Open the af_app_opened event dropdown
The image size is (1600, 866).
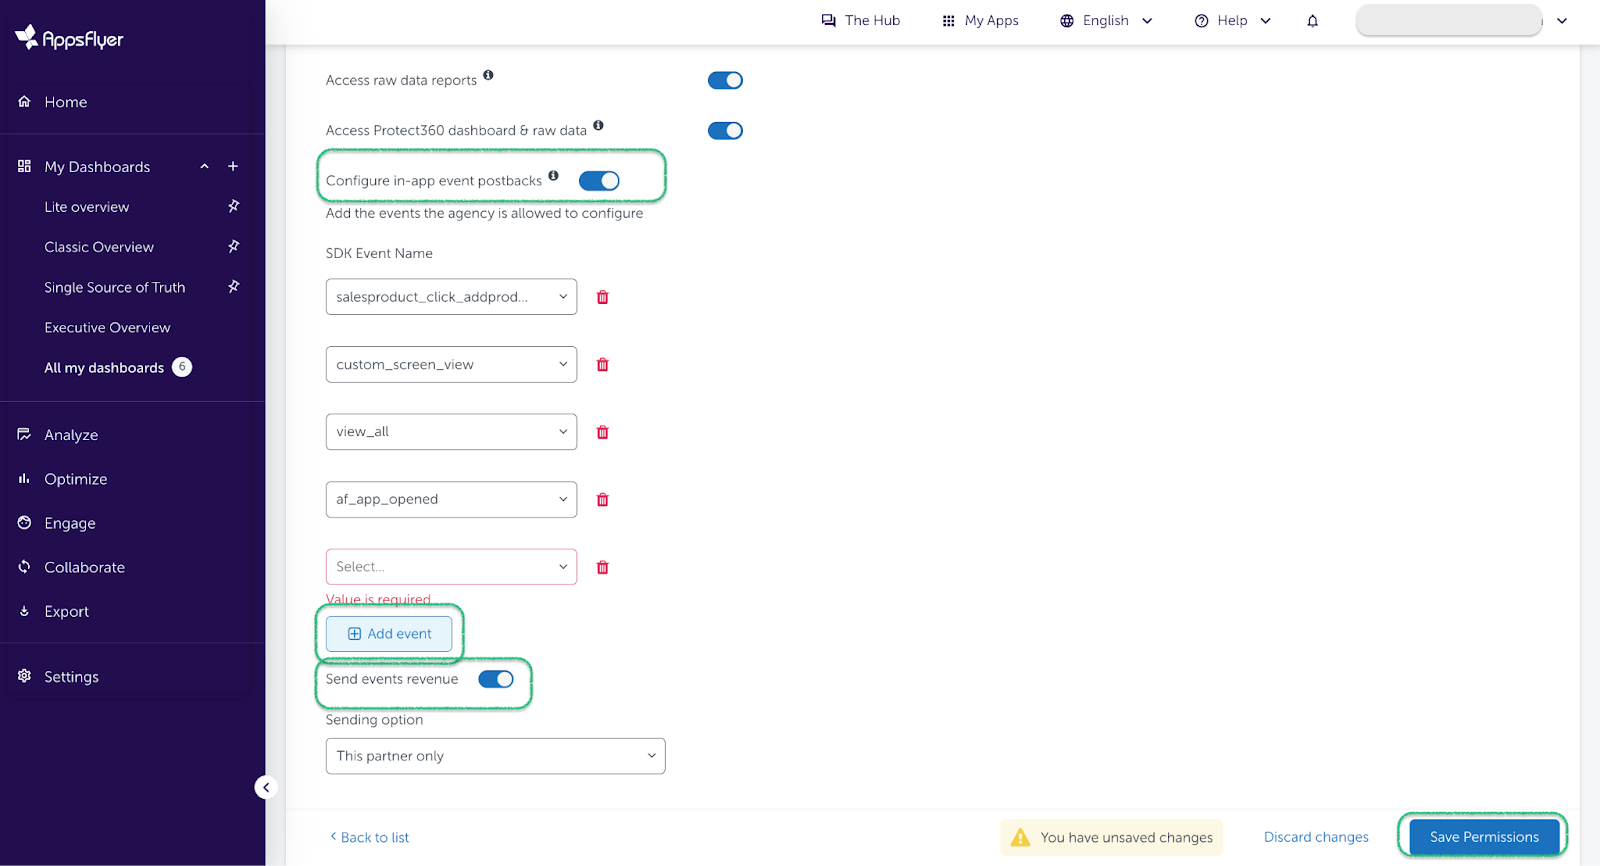(x=451, y=499)
